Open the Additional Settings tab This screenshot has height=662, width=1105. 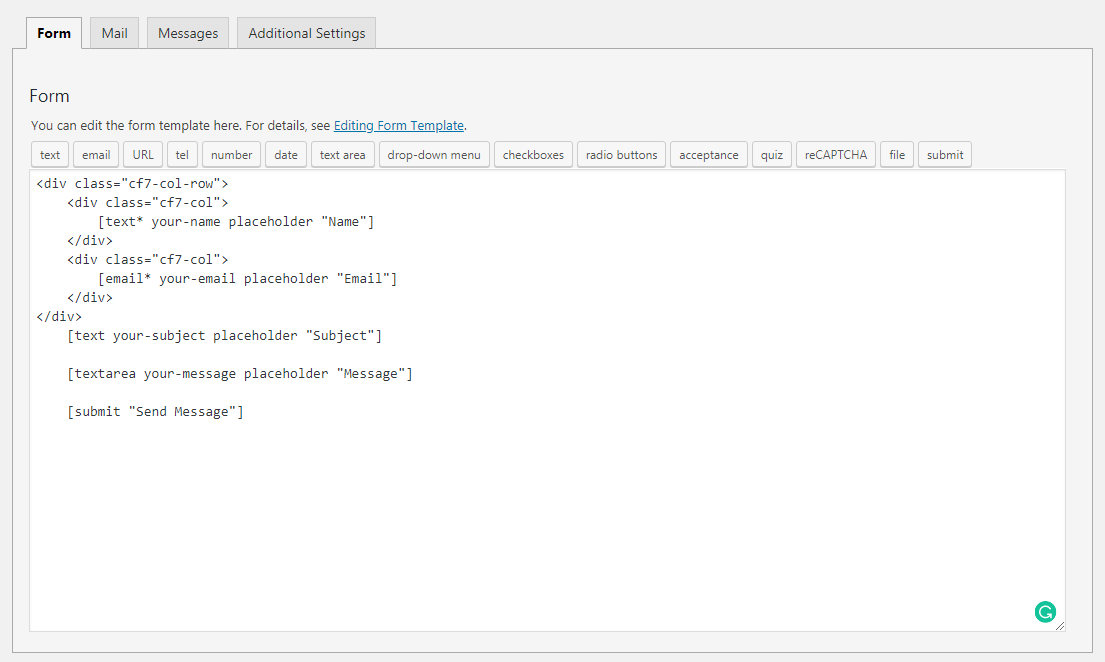306,33
